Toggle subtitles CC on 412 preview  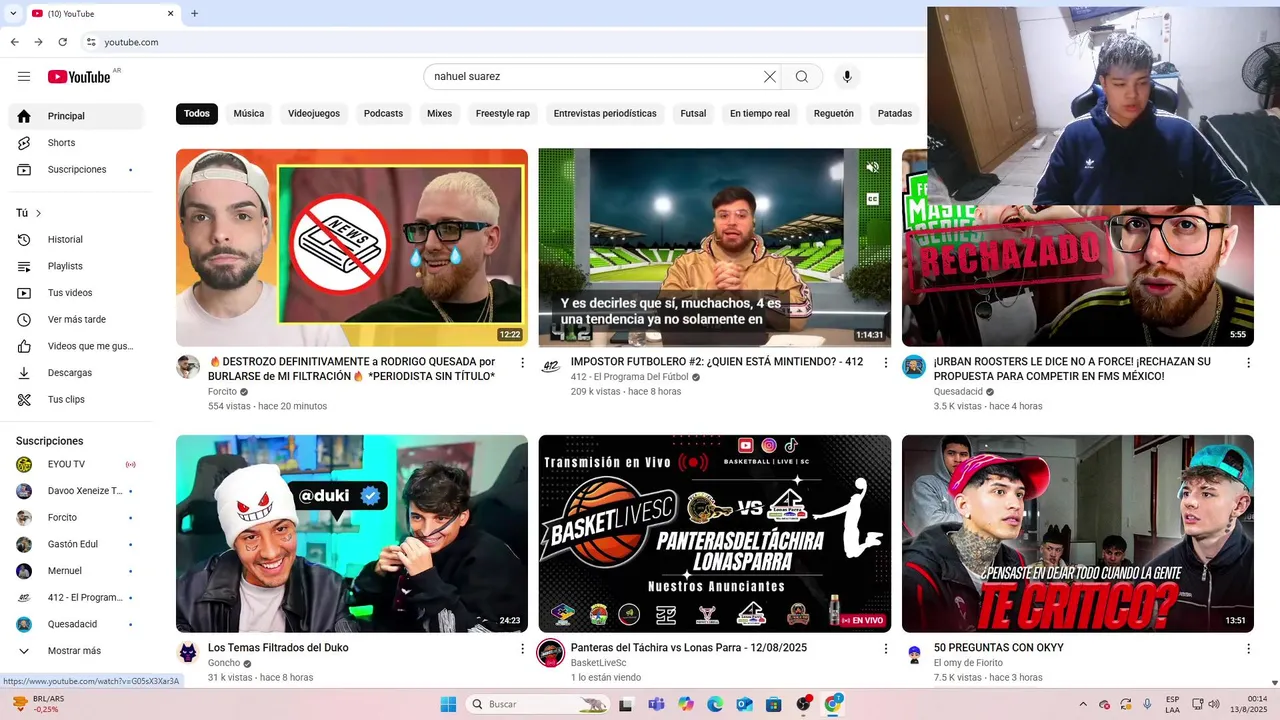coord(872,199)
